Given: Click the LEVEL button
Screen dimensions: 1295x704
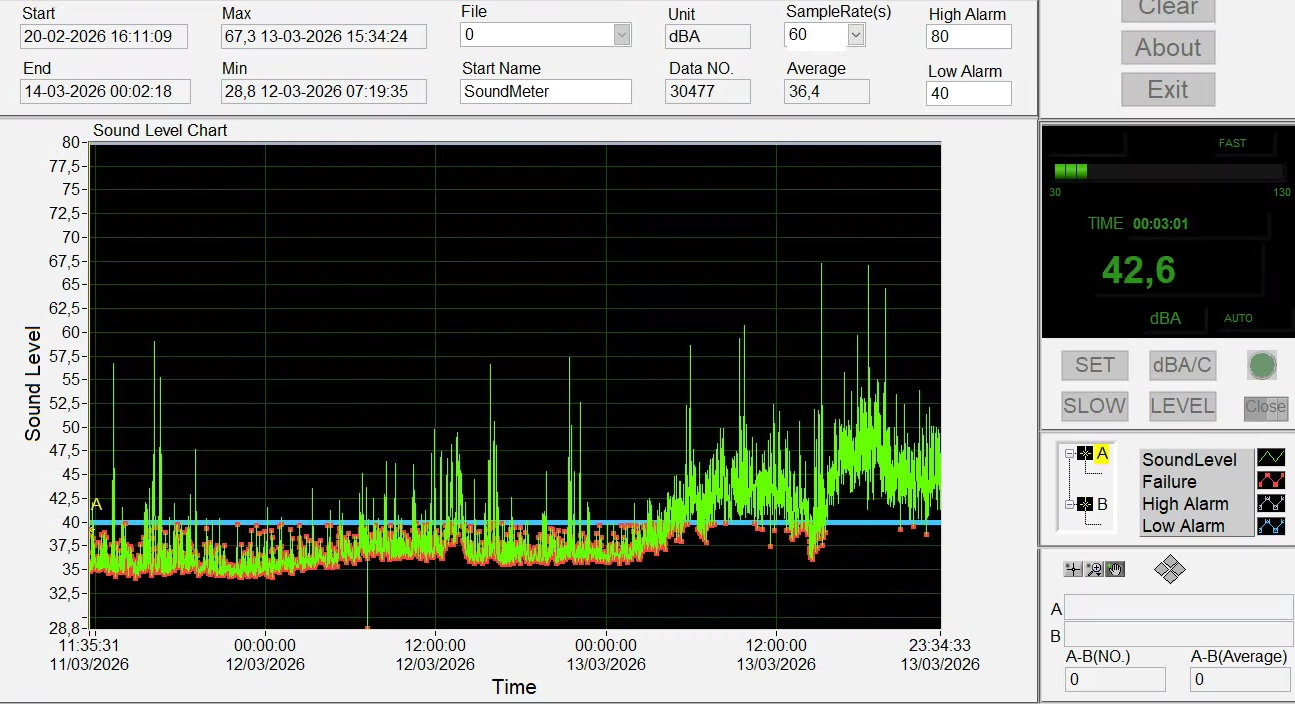Looking at the screenshot, I should tap(1181, 406).
